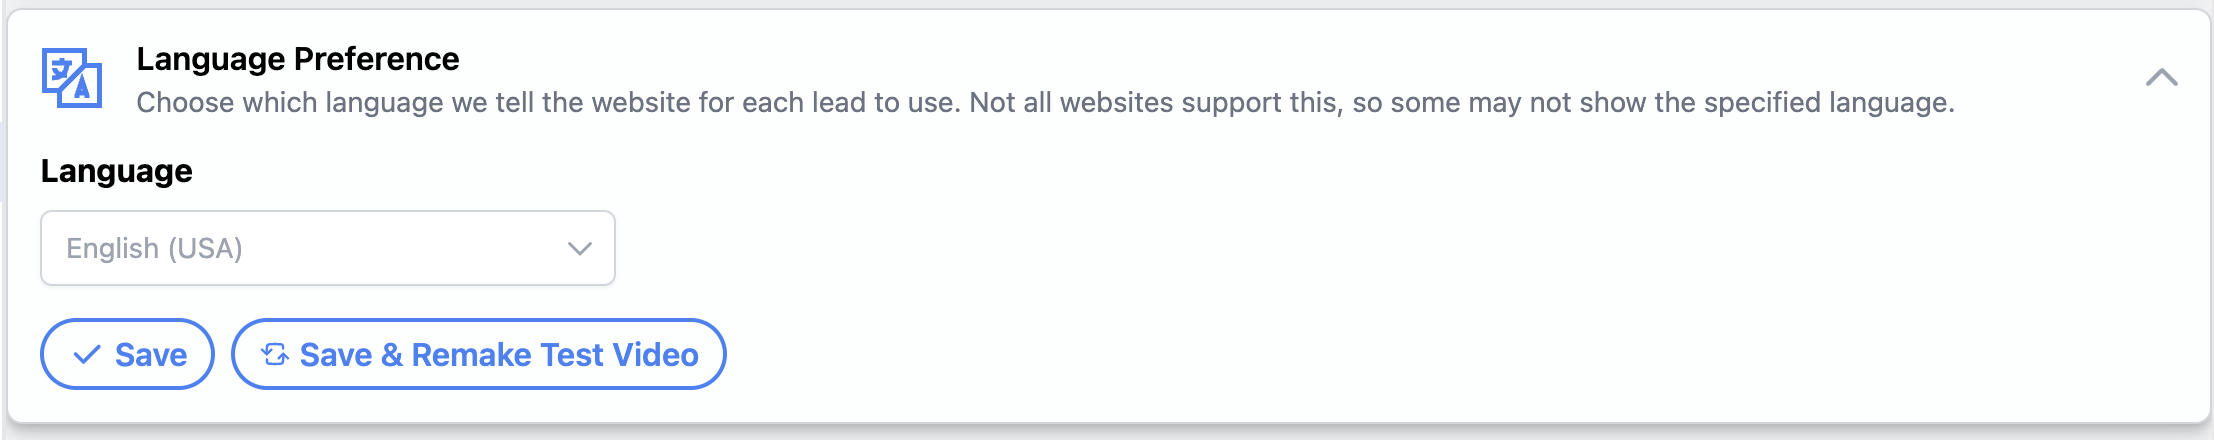The width and height of the screenshot is (2214, 440).
Task: Click the down arrow in Language combo box
Action: (580, 248)
